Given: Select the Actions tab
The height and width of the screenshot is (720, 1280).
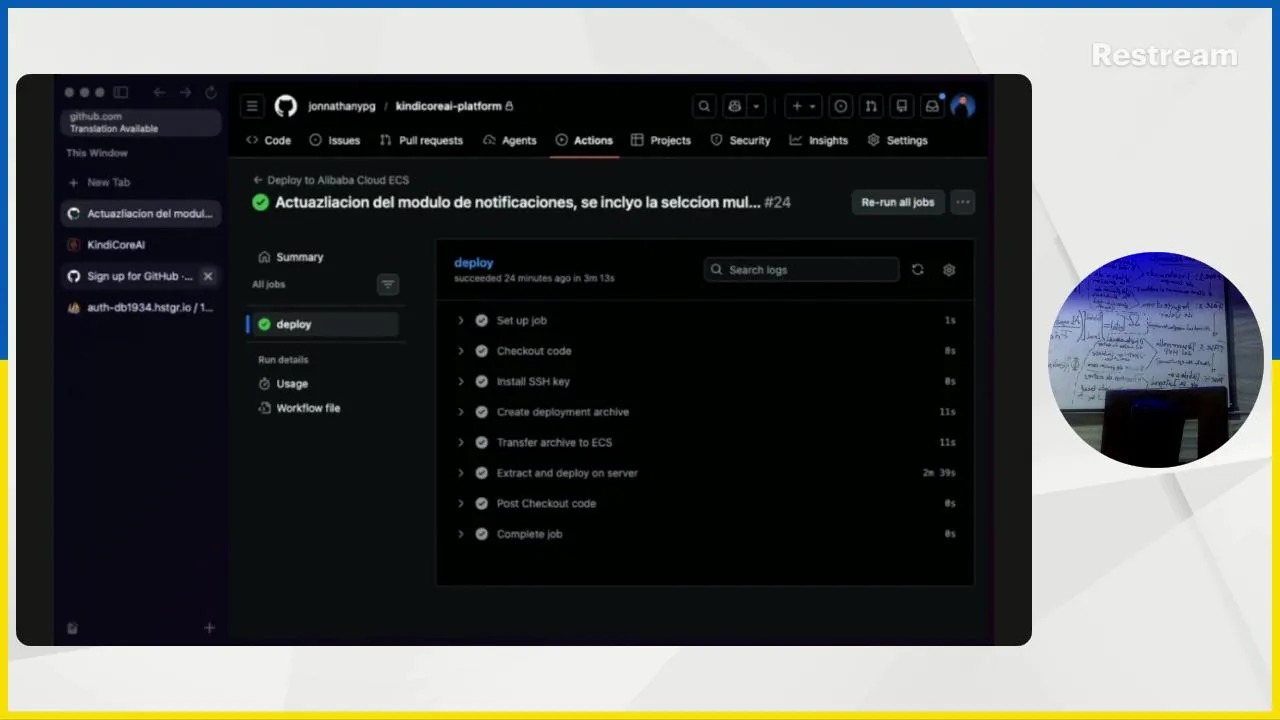Looking at the screenshot, I should click(x=584, y=141).
